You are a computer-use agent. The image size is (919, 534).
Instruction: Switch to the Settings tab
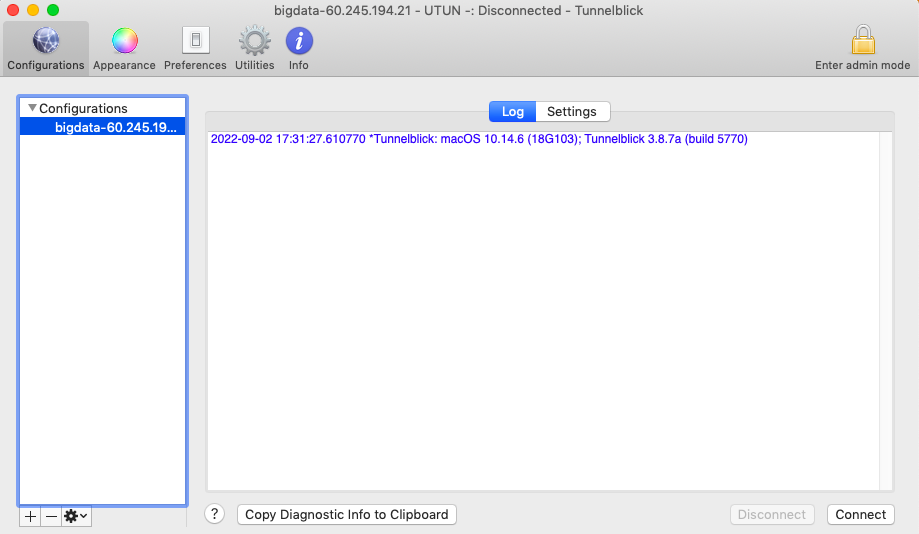coord(572,111)
